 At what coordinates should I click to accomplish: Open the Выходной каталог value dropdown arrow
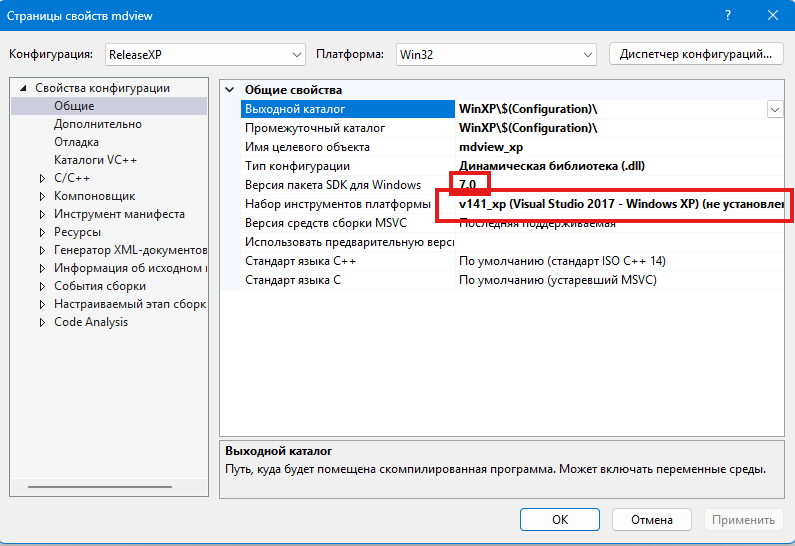point(775,109)
